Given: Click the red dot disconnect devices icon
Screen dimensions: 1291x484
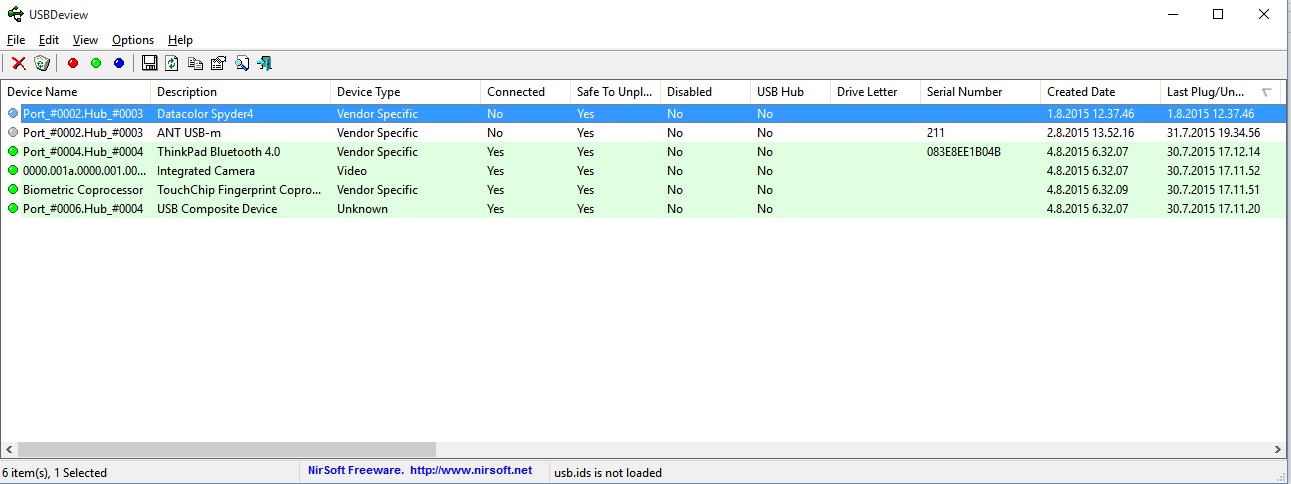Looking at the screenshot, I should tap(72, 63).
